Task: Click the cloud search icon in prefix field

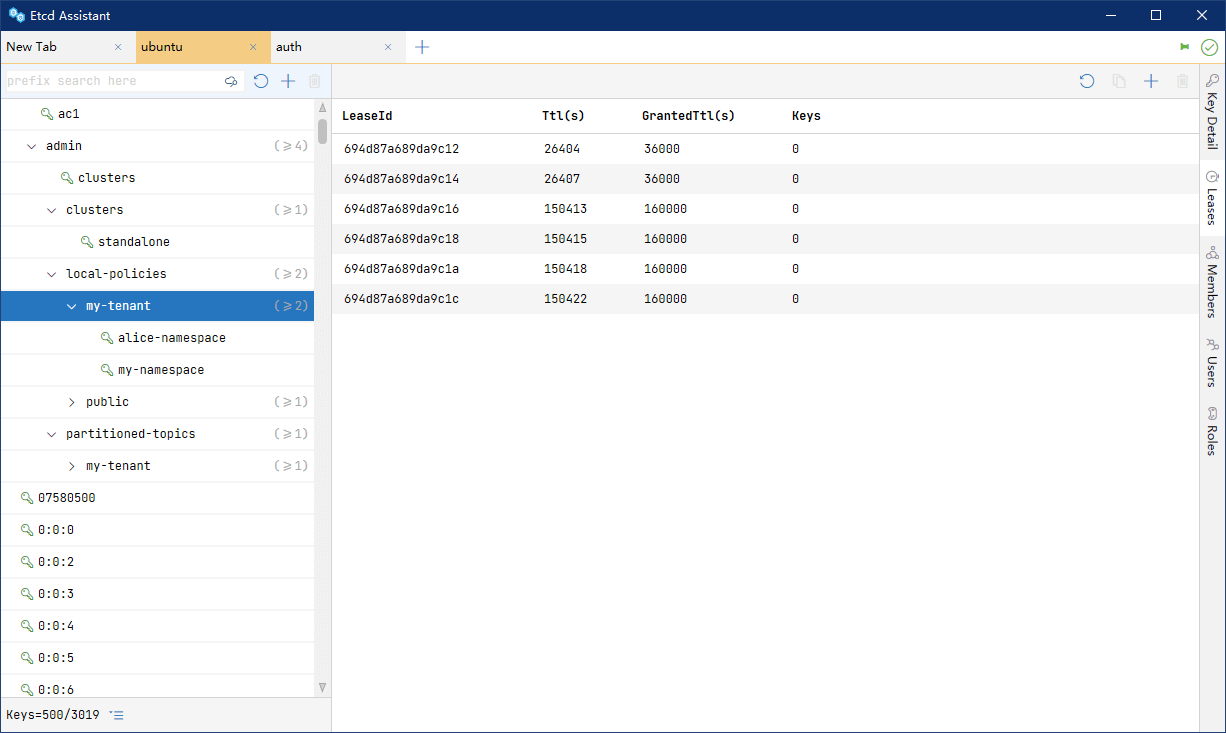Action: click(x=231, y=81)
